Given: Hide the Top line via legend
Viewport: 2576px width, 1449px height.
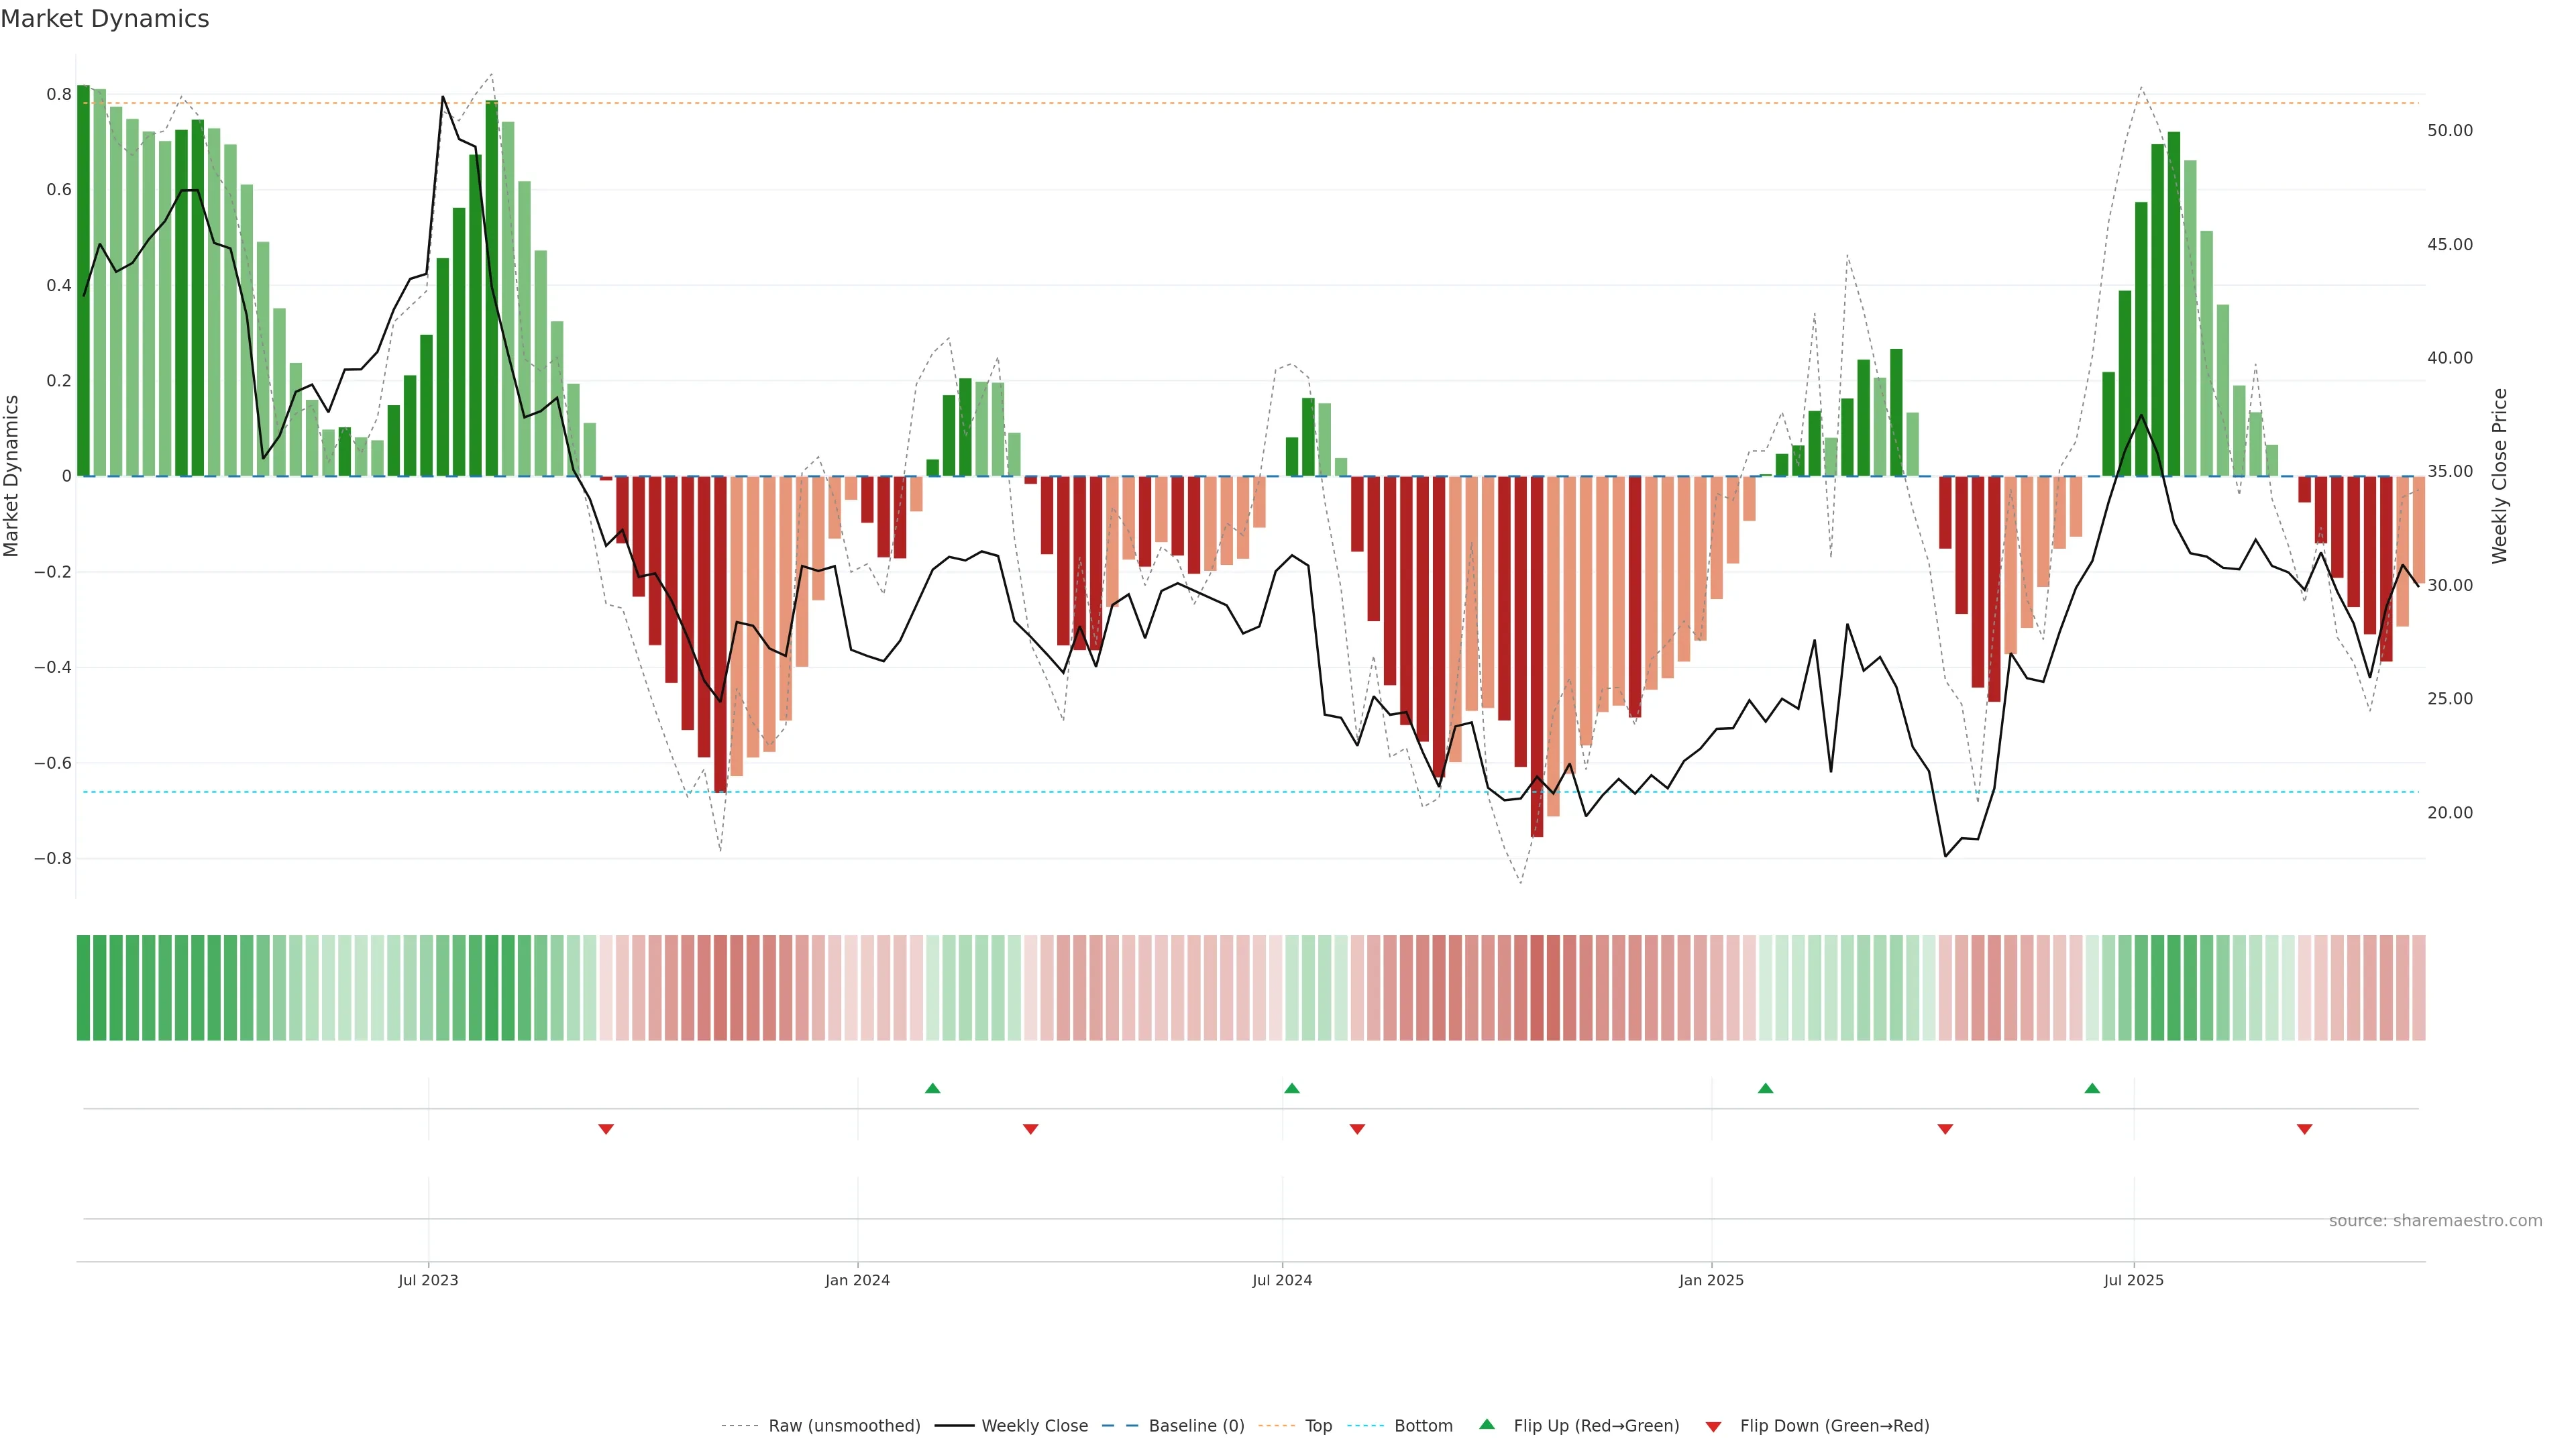Looking at the screenshot, I should [1318, 1425].
